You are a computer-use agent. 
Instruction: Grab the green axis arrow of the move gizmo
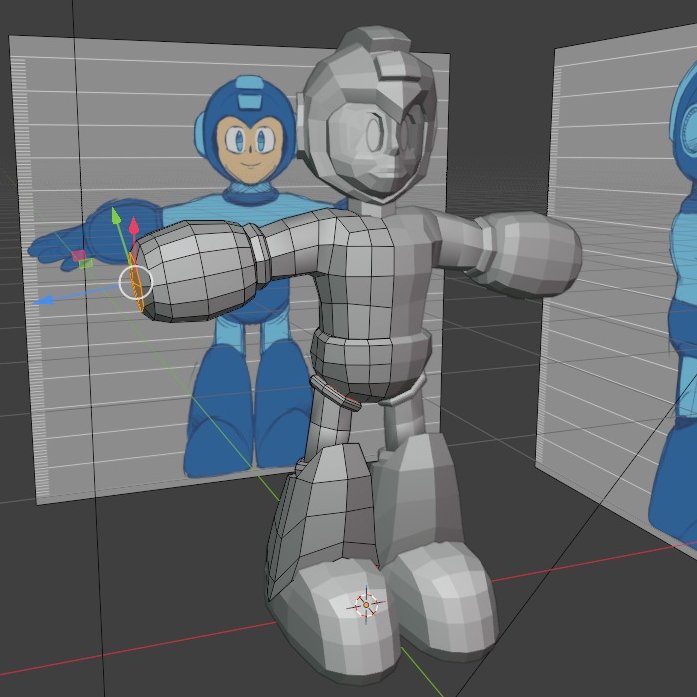(x=116, y=216)
